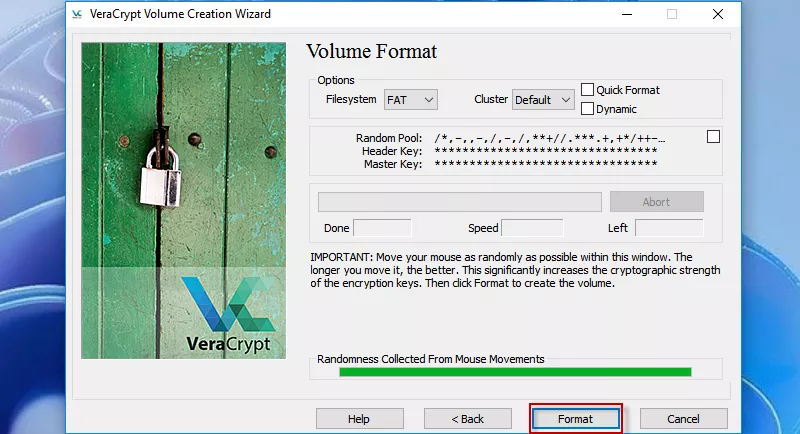Click the Cluster label
Image resolution: width=800 pixels, height=434 pixels.
point(491,99)
